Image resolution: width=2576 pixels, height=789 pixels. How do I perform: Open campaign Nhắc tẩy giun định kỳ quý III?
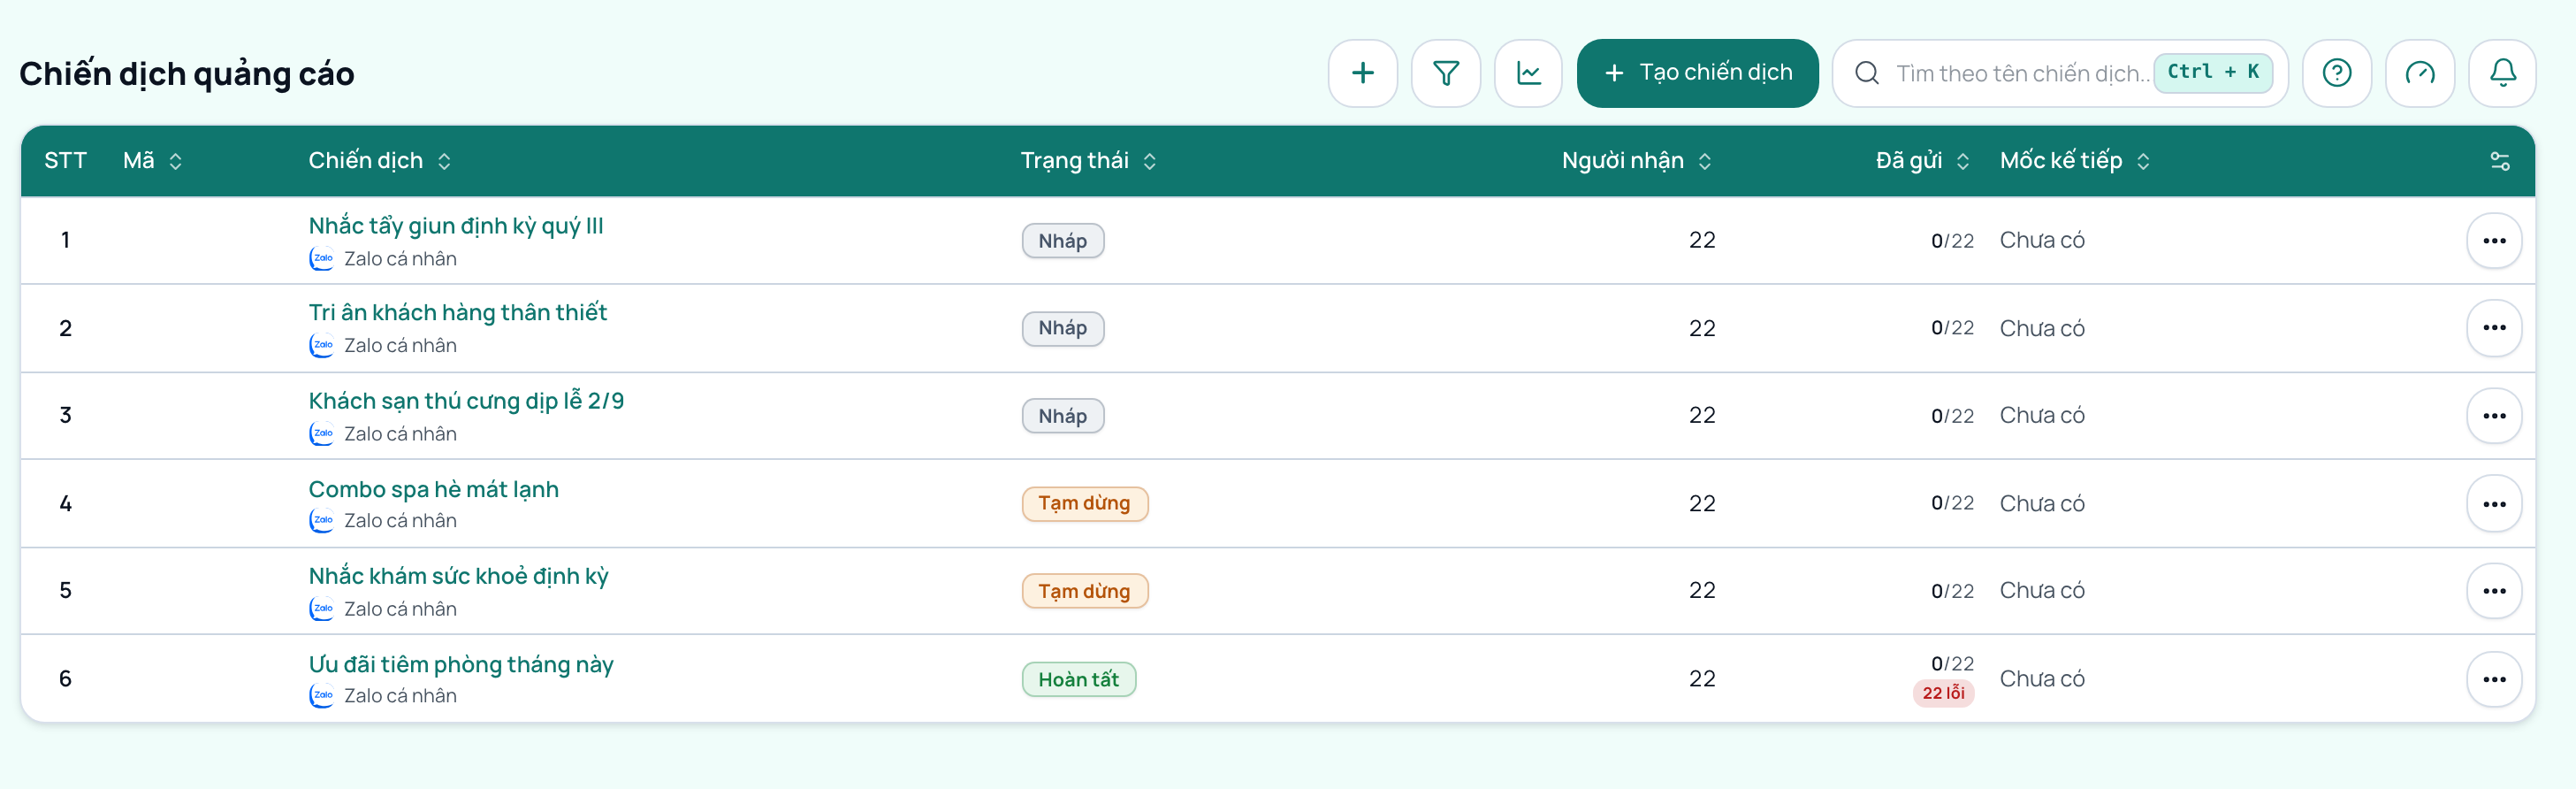pyautogui.click(x=456, y=225)
